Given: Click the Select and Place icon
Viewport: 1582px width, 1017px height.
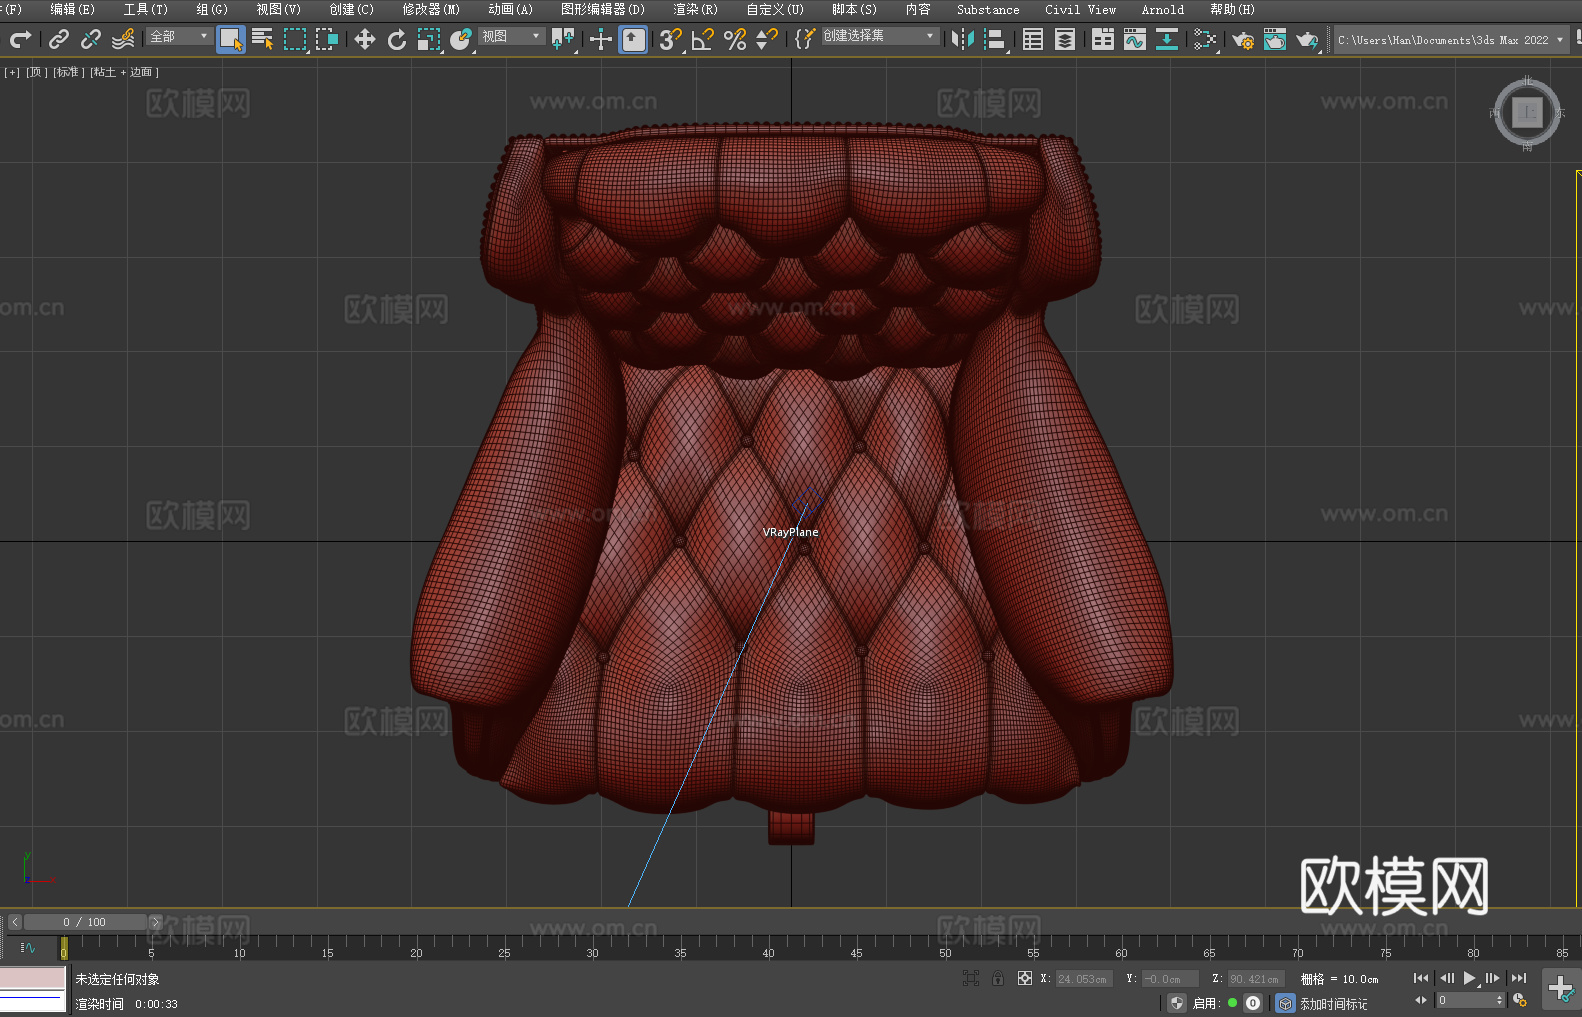Looking at the screenshot, I should (461, 39).
